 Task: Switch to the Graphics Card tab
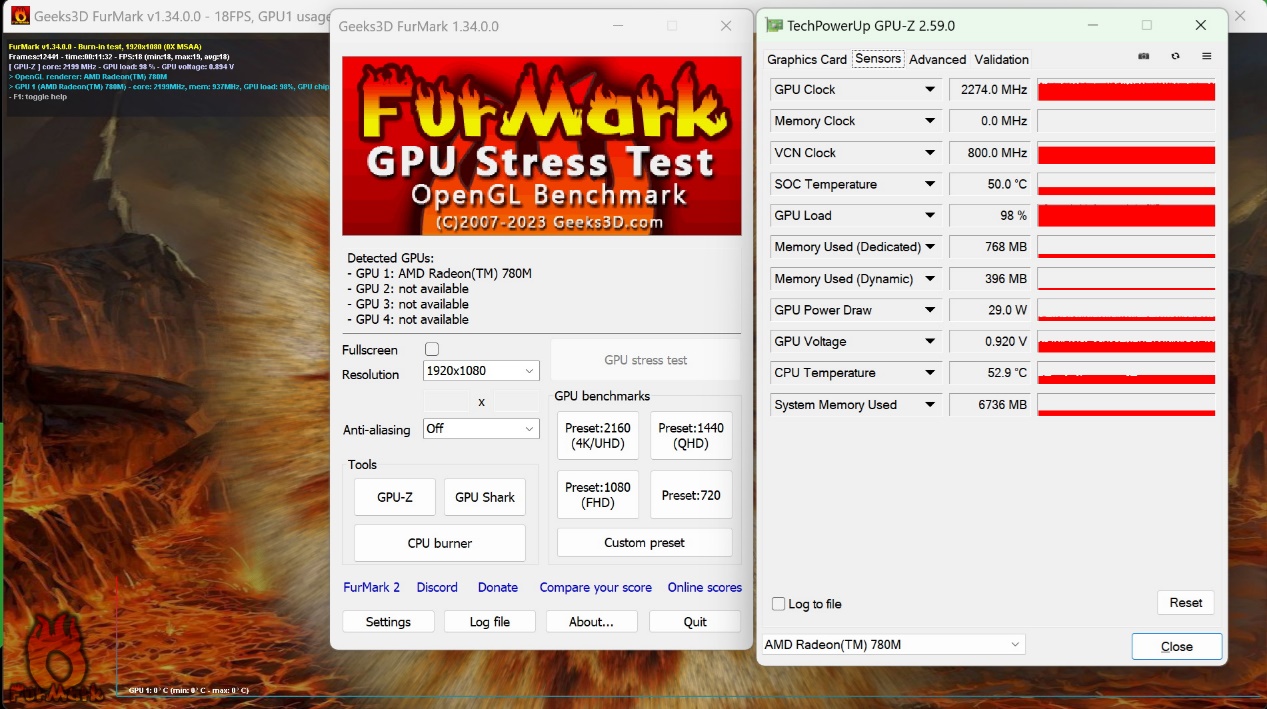807,60
